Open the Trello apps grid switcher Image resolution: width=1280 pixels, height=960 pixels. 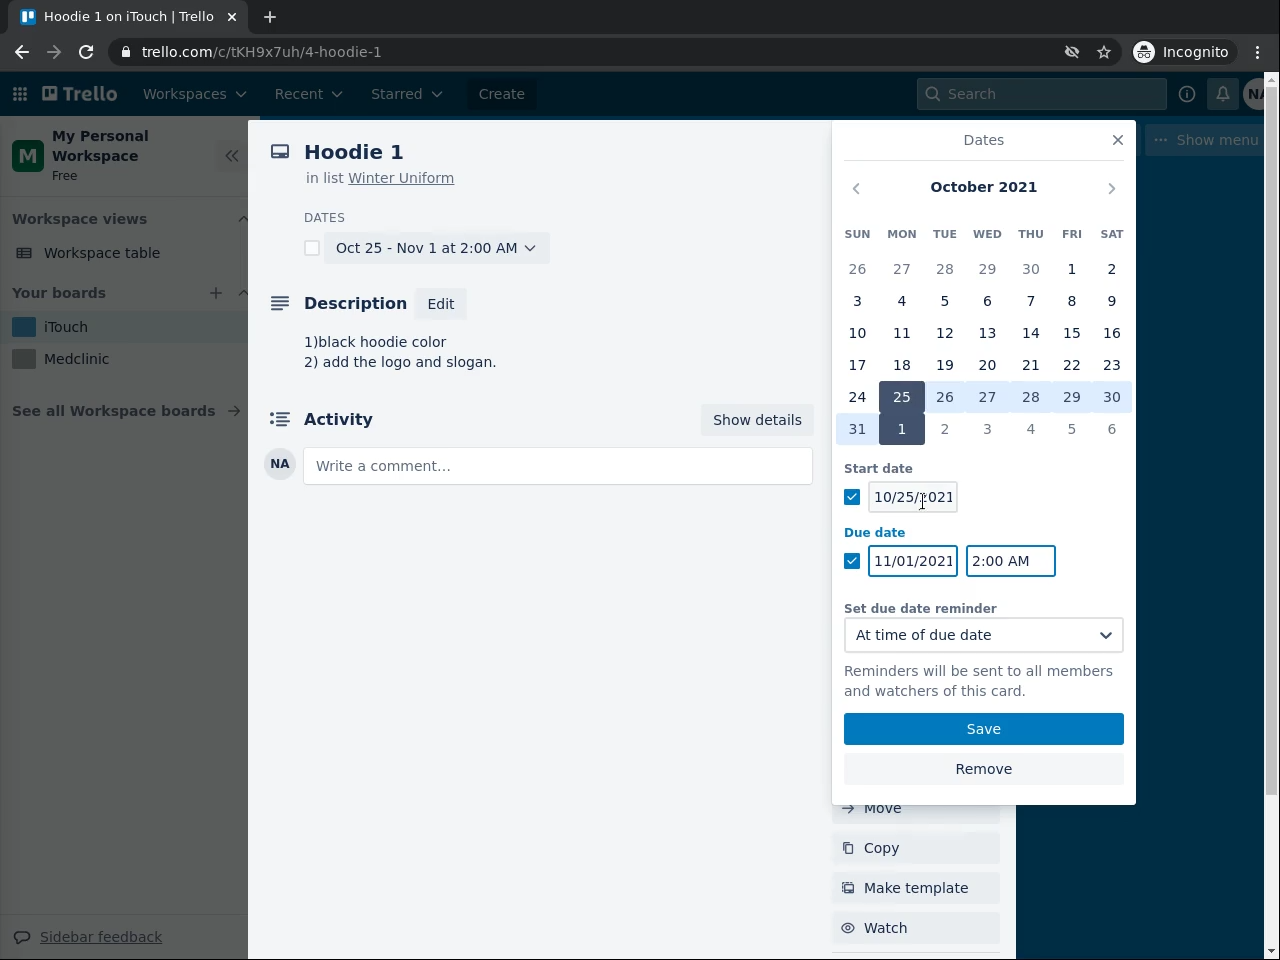(20, 94)
